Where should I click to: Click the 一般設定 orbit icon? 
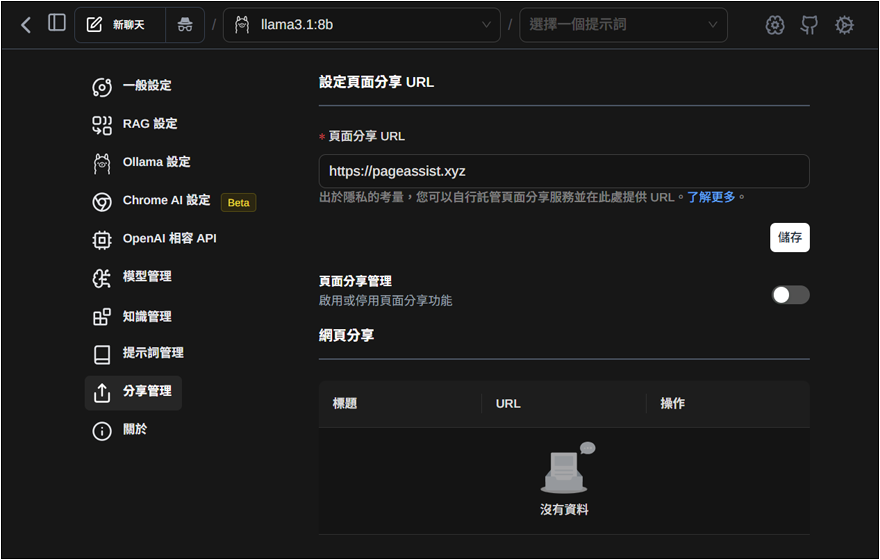[102, 87]
